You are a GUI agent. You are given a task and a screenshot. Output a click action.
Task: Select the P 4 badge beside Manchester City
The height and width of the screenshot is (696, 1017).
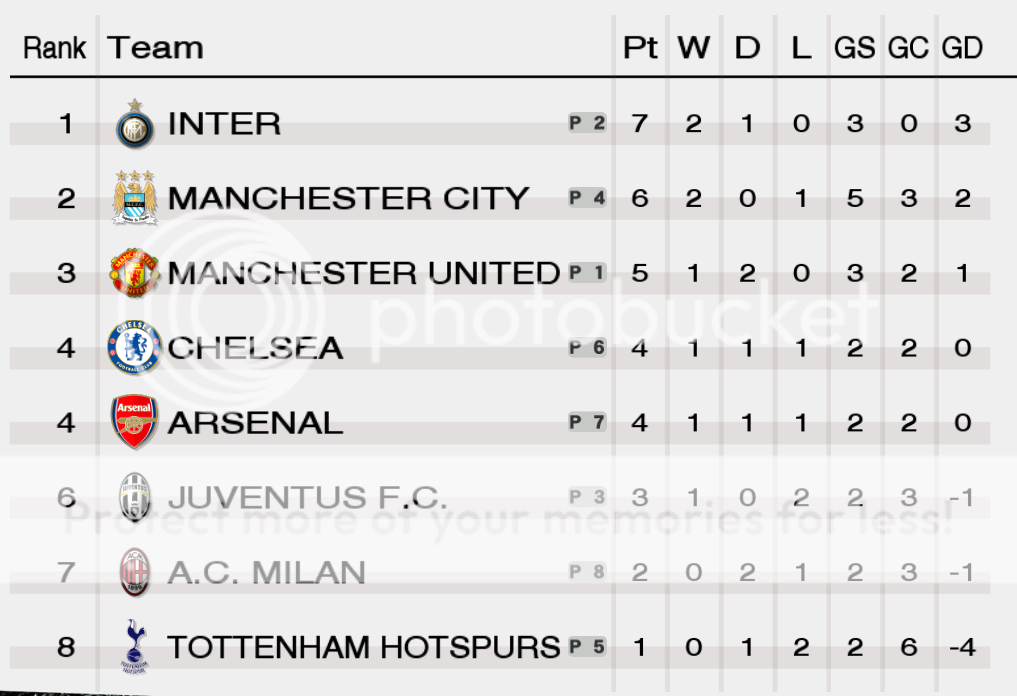tap(587, 197)
